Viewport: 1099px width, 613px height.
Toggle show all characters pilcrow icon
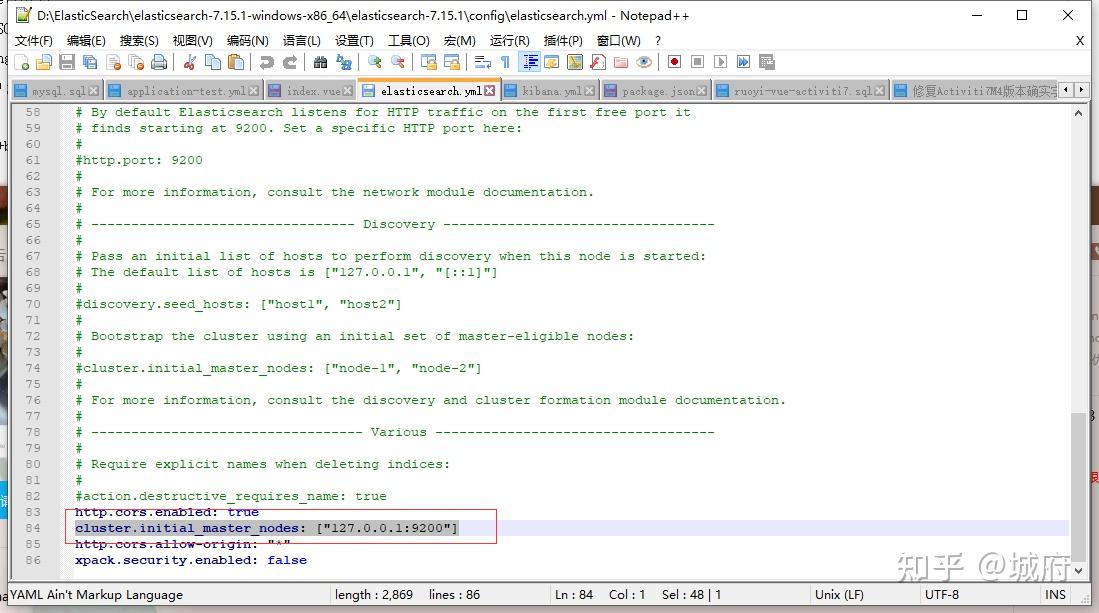(x=505, y=62)
